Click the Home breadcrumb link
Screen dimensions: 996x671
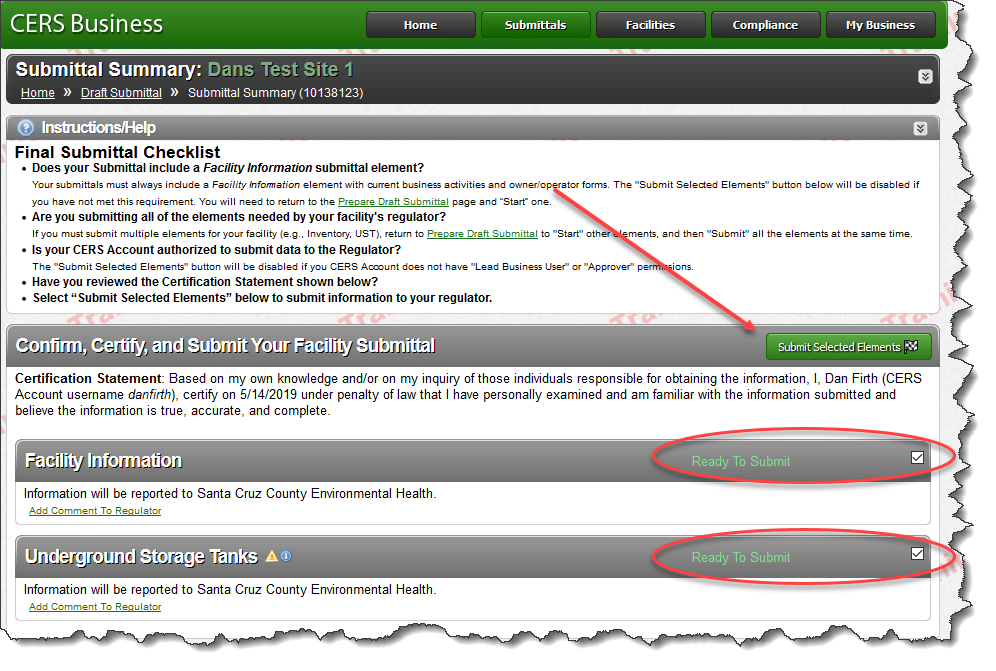coord(37,93)
